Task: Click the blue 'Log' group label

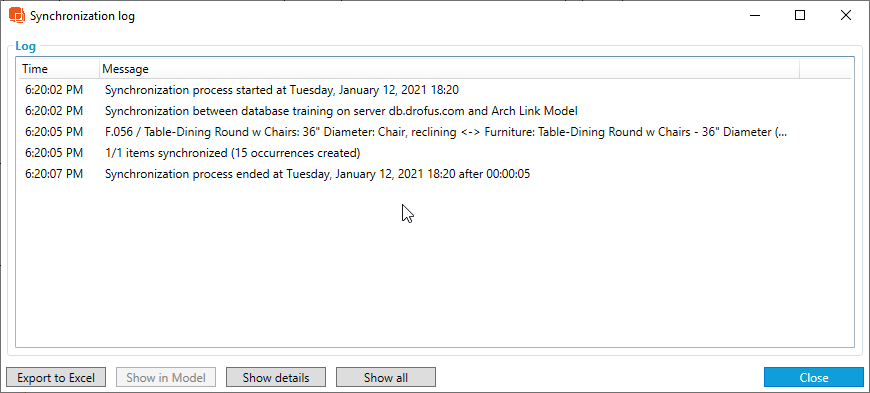Action: point(26,46)
